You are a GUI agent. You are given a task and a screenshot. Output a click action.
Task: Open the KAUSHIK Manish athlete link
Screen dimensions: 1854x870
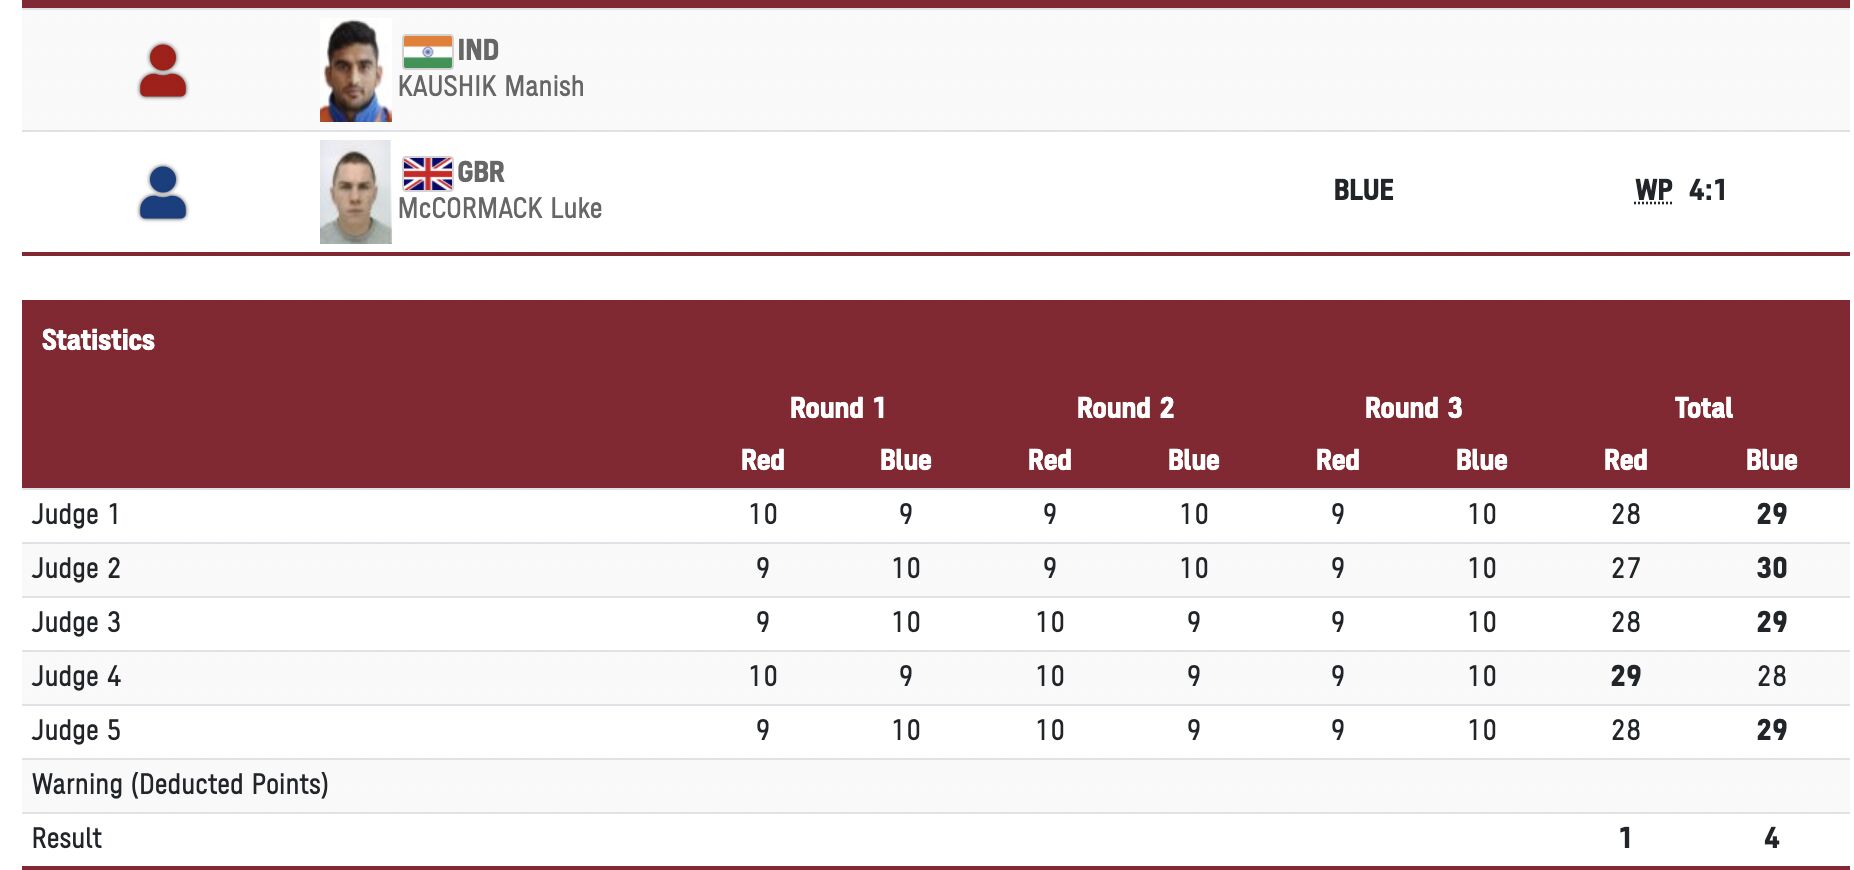pyautogui.click(x=491, y=87)
